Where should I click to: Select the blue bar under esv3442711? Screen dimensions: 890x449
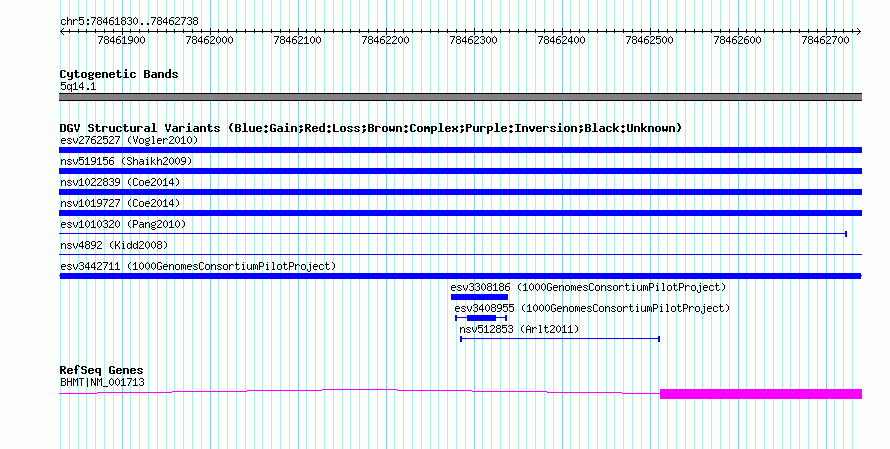pyautogui.click(x=460, y=276)
